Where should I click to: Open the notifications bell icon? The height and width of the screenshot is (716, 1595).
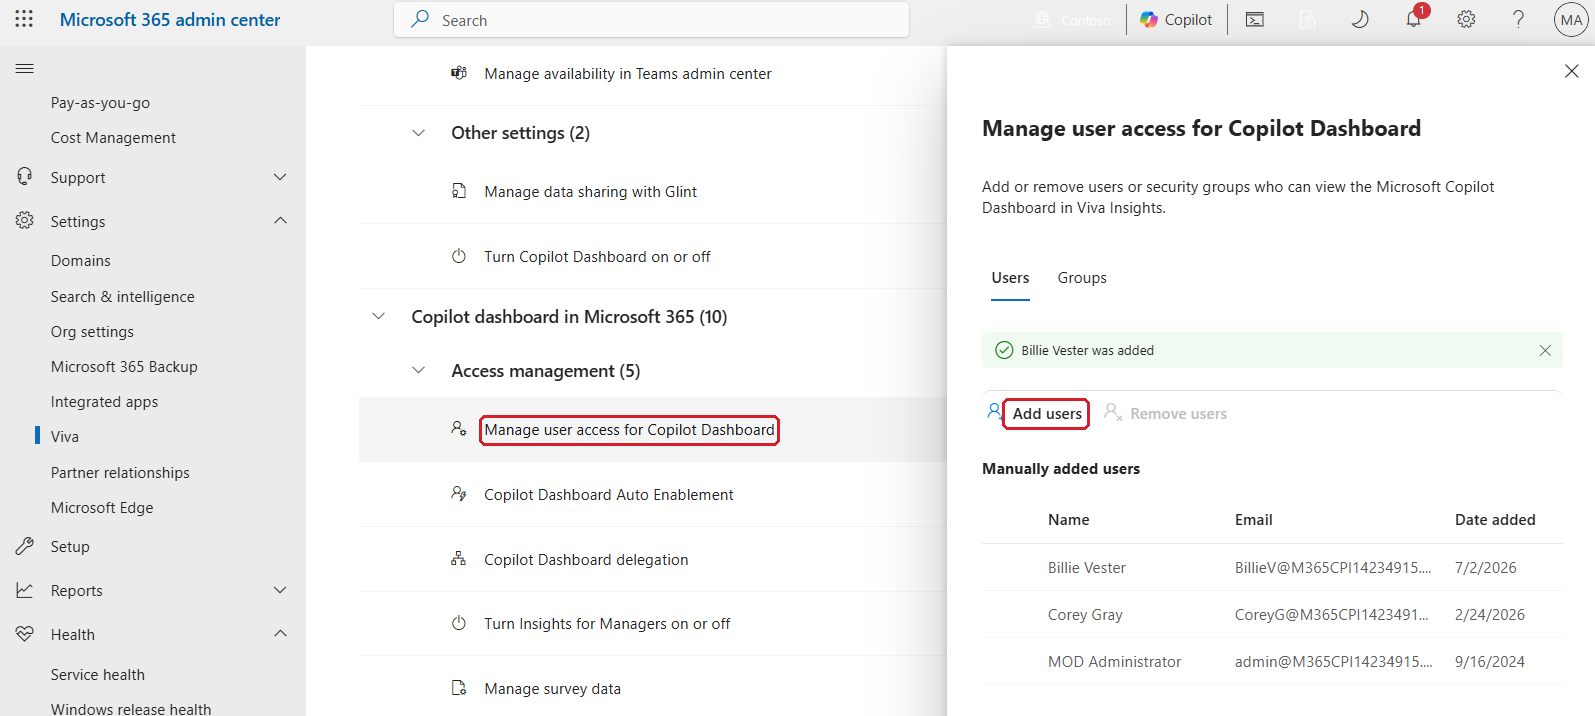coord(1414,18)
